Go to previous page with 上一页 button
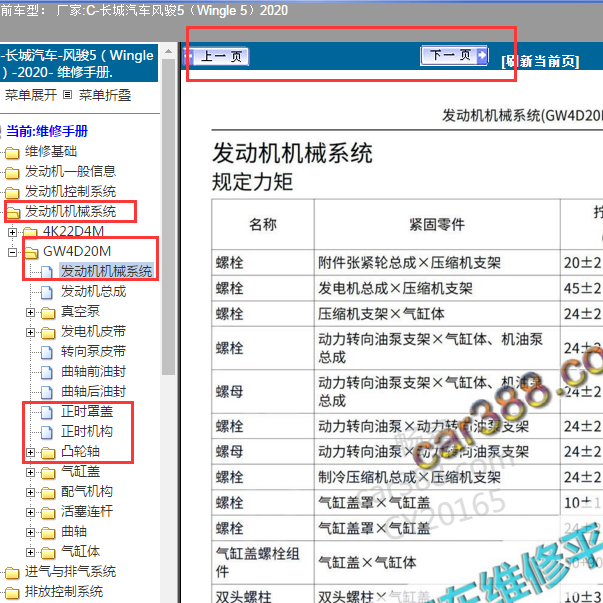 (x=216, y=57)
